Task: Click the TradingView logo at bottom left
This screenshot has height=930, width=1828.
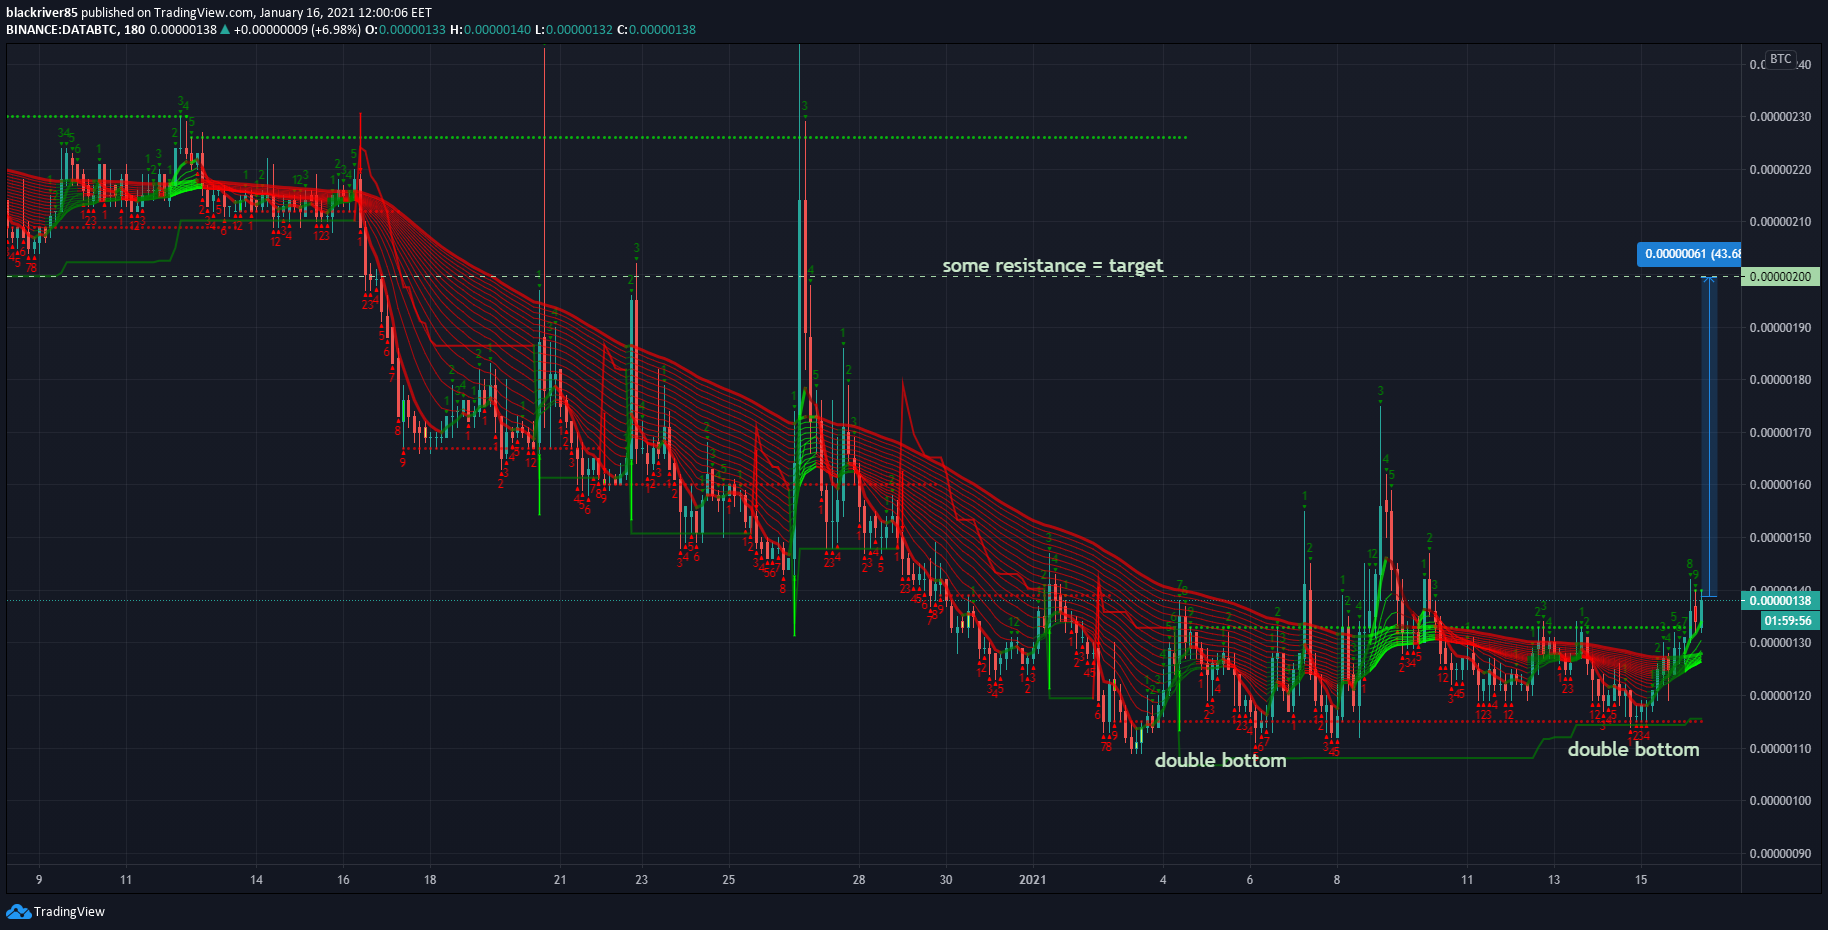Action: point(56,911)
